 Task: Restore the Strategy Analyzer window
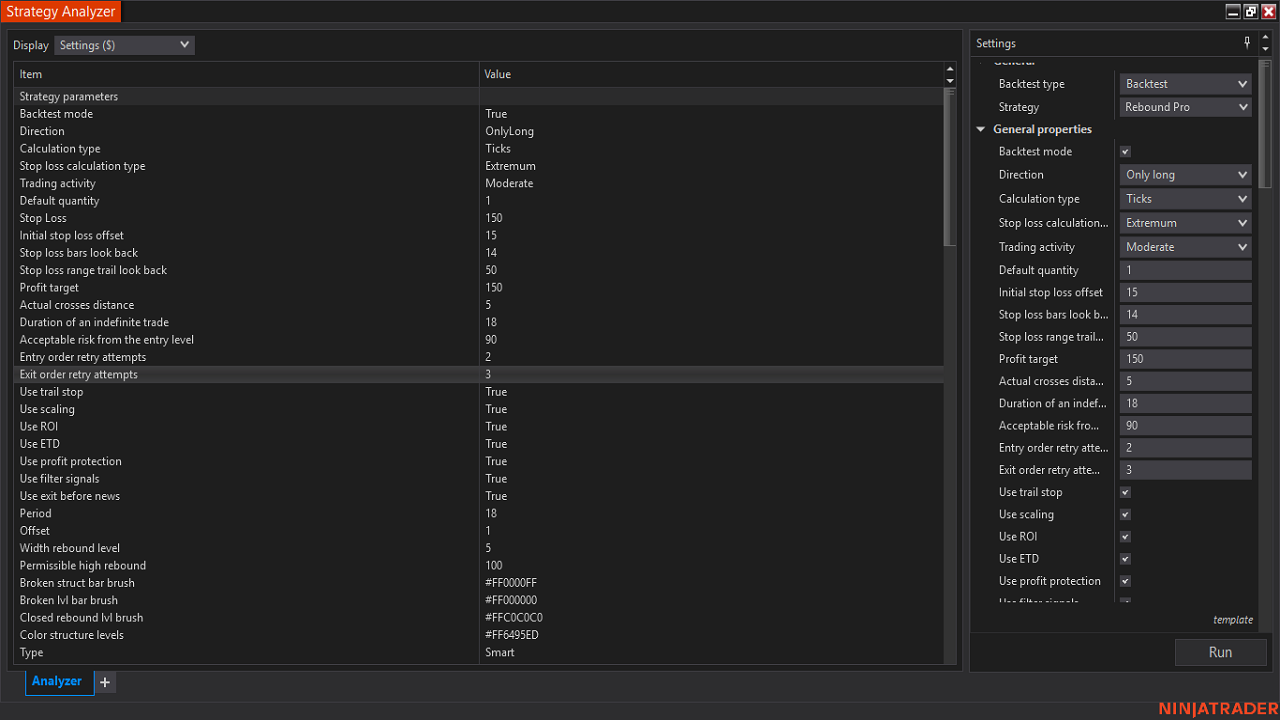coord(1251,12)
